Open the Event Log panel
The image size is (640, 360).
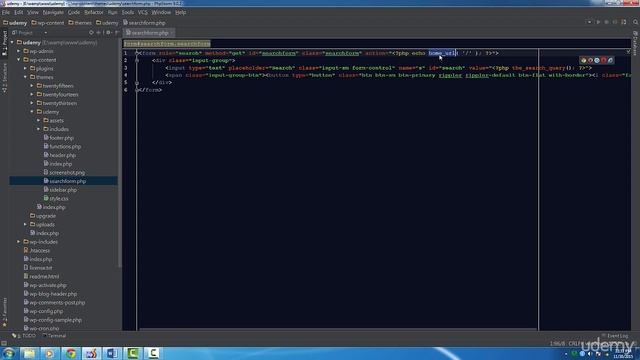pos(615,336)
